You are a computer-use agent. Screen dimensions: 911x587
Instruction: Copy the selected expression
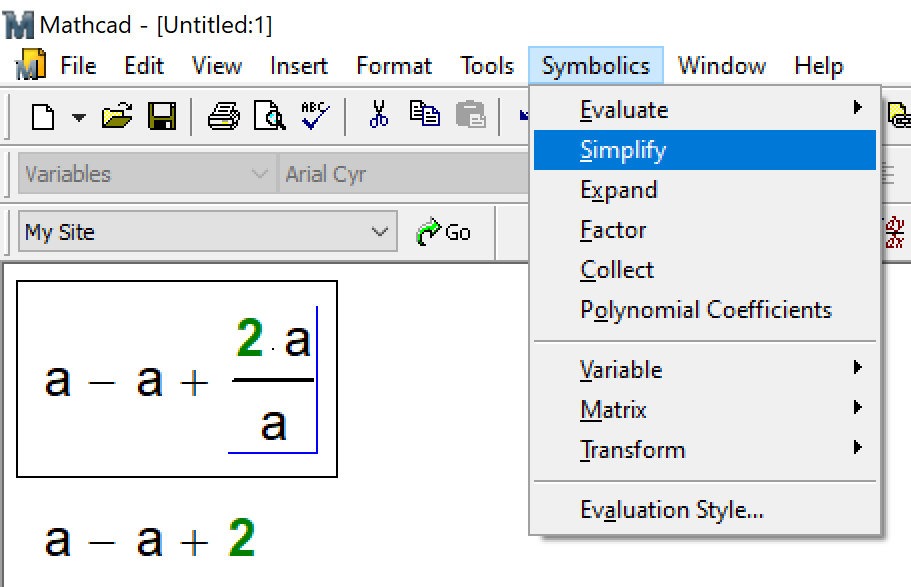pyautogui.click(x=423, y=113)
